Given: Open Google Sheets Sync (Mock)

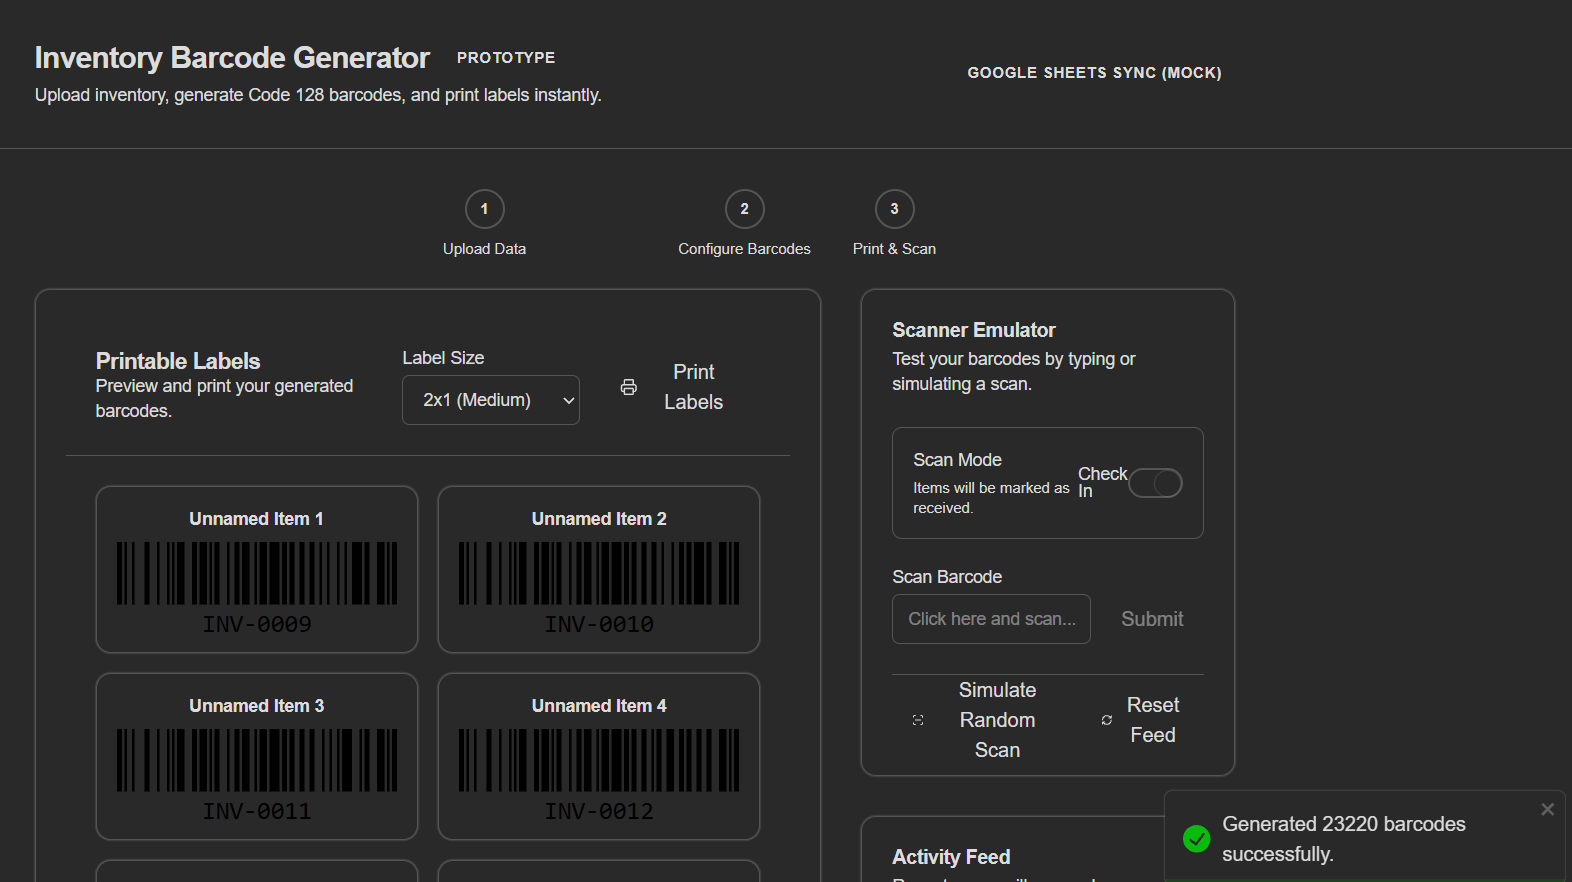Looking at the screenshot, I should [x=1094, y=73].
